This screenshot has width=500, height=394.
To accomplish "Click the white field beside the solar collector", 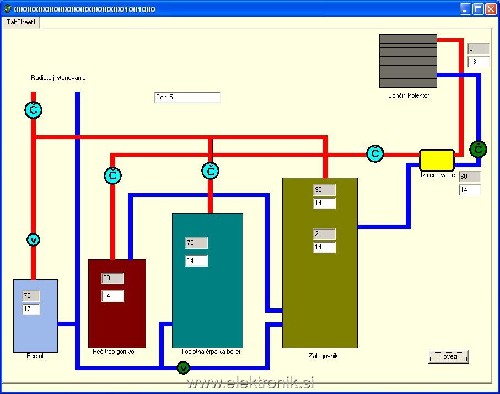I will [479, 62].
